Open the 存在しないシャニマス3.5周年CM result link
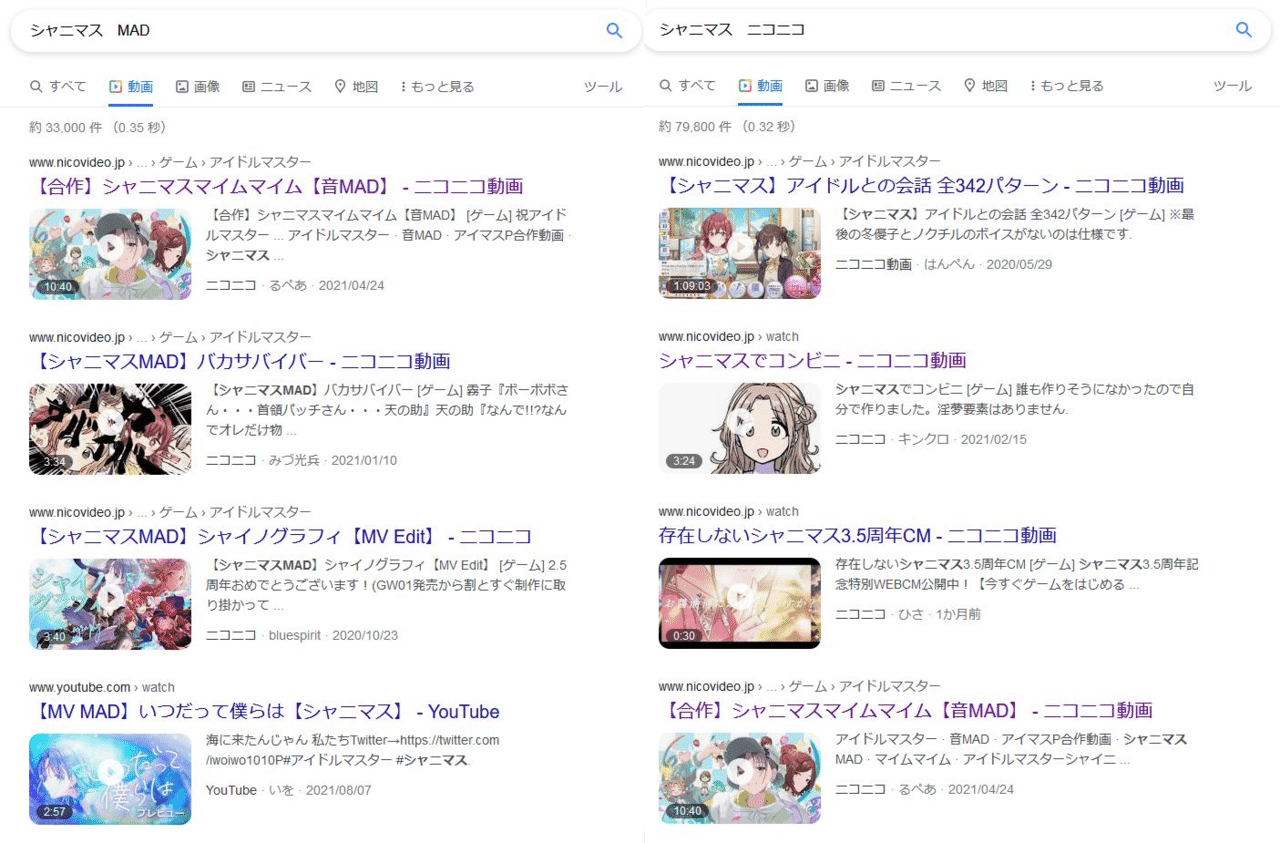This screenshot has width=1280, height=843. coord(857,535)
